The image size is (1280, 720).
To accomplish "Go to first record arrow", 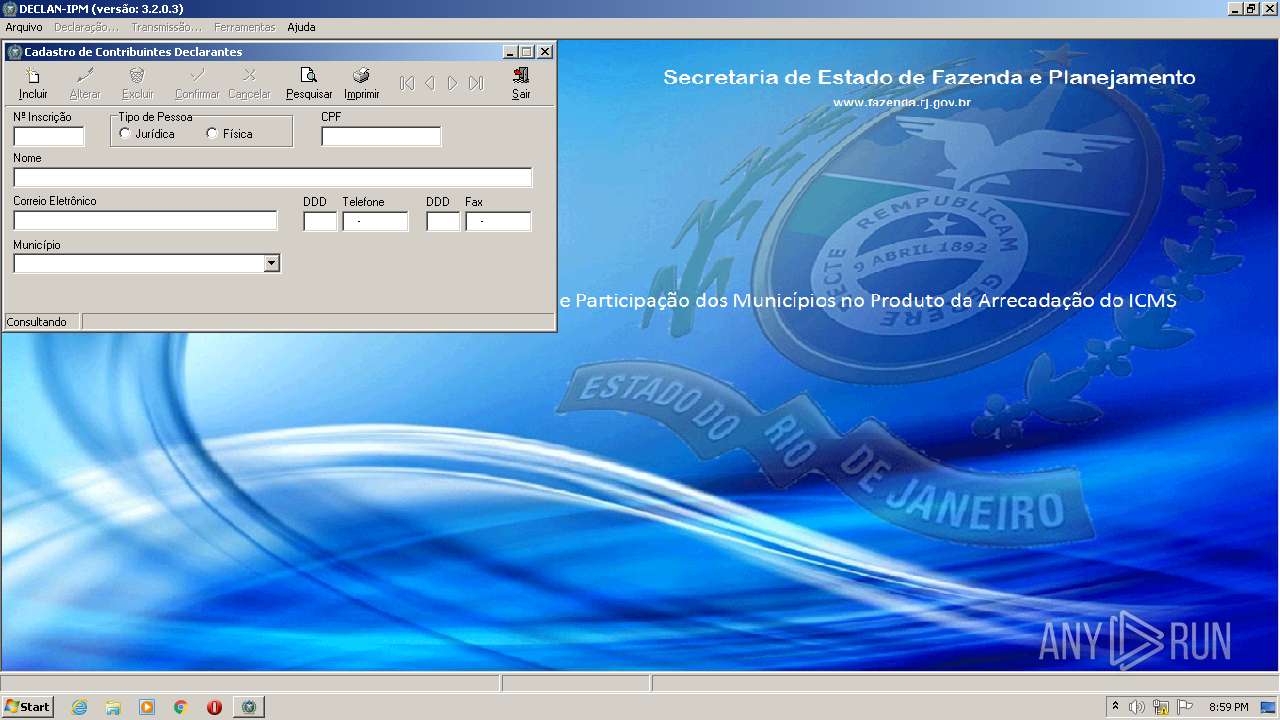I will pyautogui.click(x=407, y=83).
